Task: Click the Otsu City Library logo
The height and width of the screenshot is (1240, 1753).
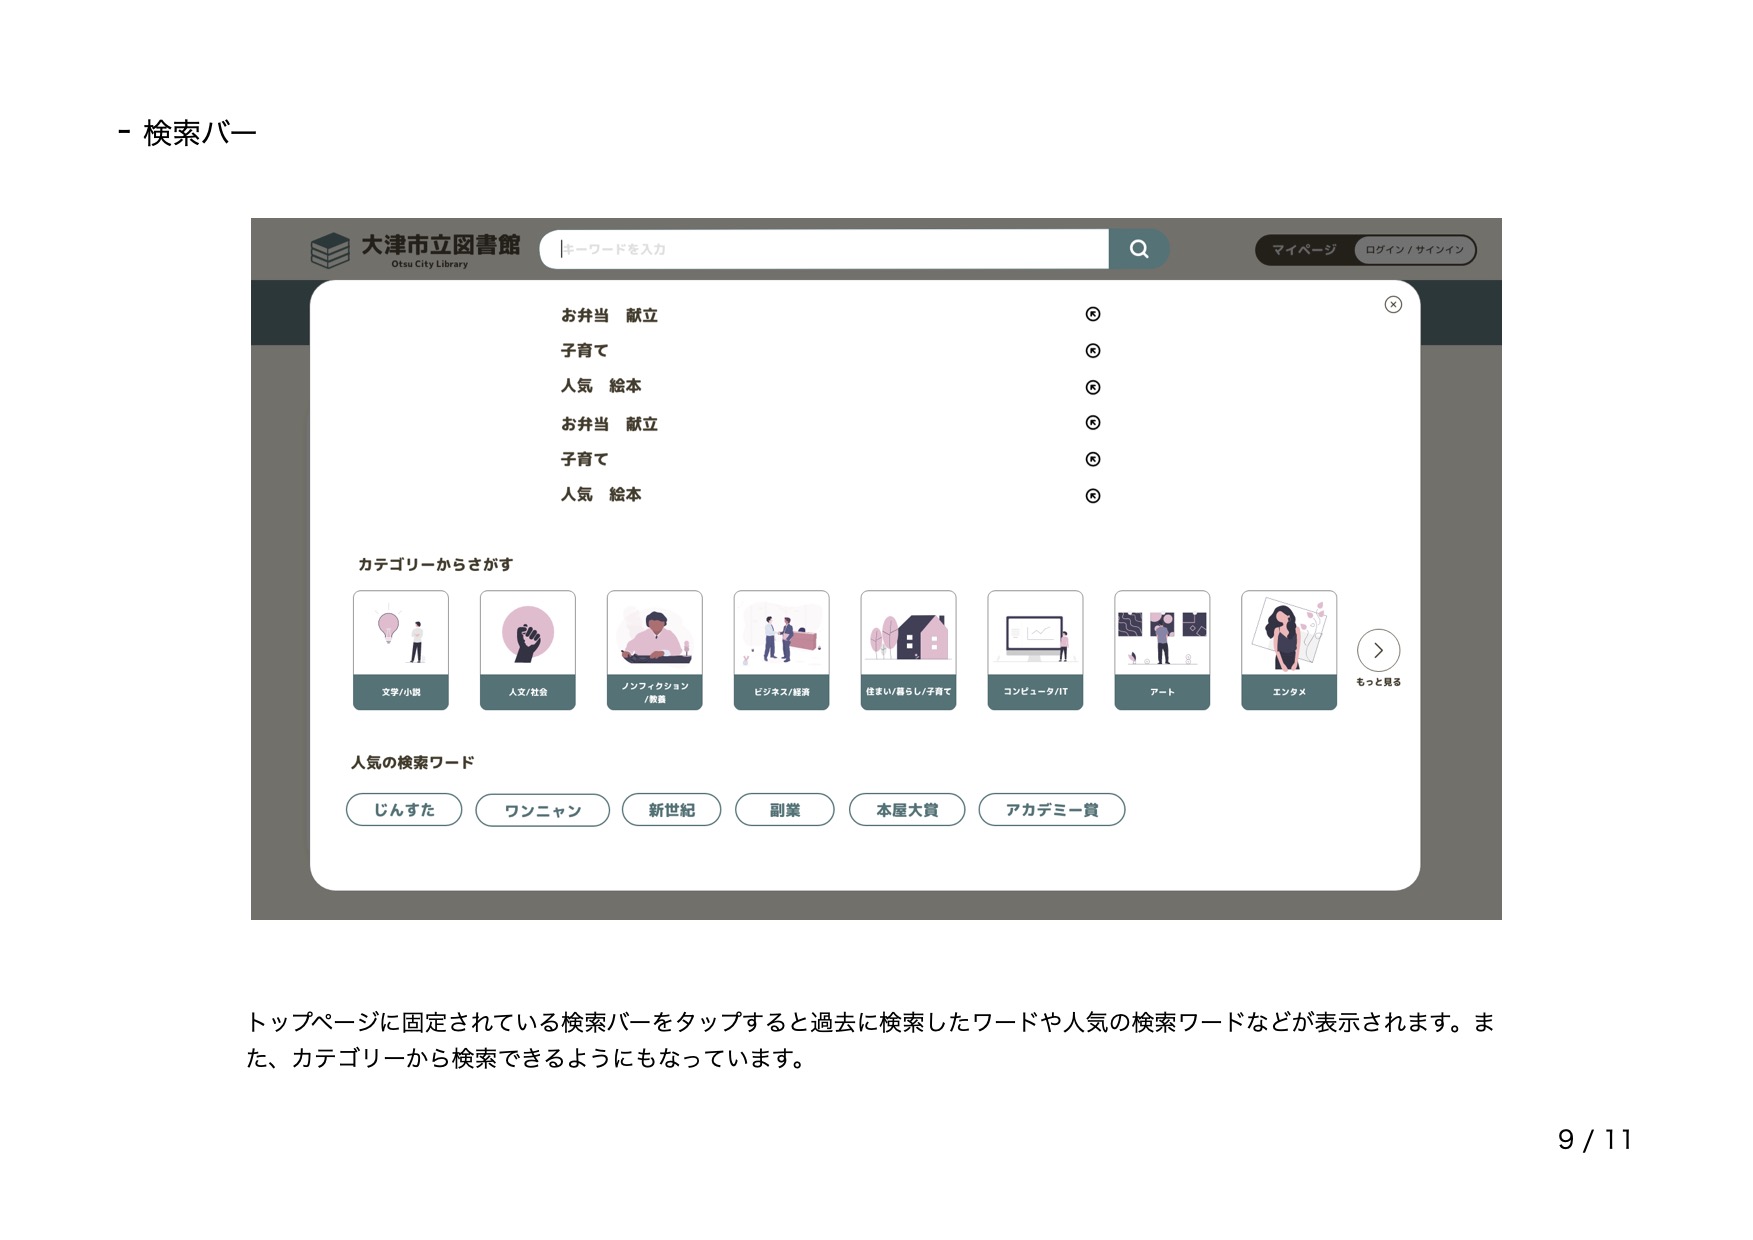Action: click(x=416, y=250)
